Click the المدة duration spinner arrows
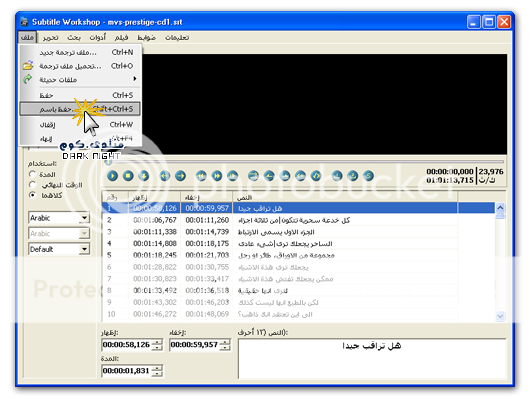Viewport: 530px width, 399px height. click(x=157, y=371)
